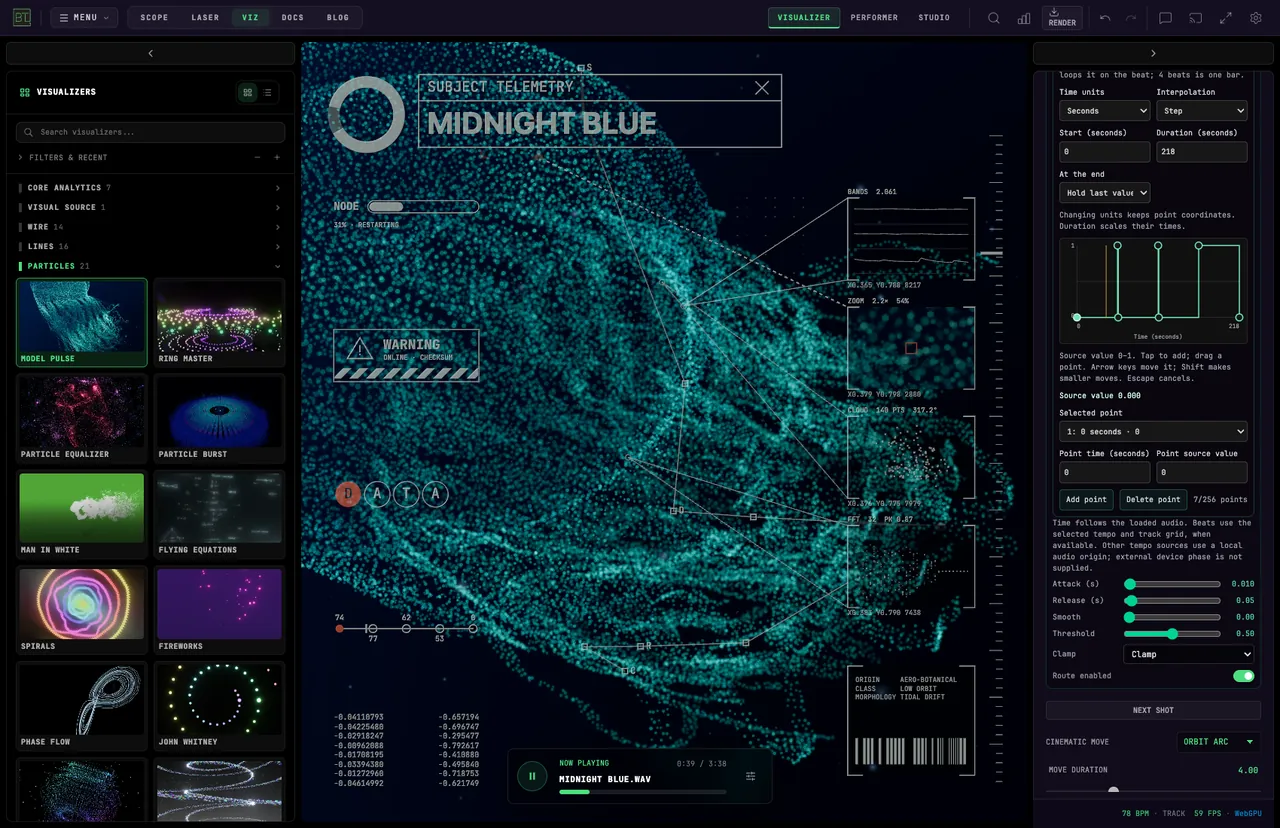Open the Docs navigation item

(293, 18)
